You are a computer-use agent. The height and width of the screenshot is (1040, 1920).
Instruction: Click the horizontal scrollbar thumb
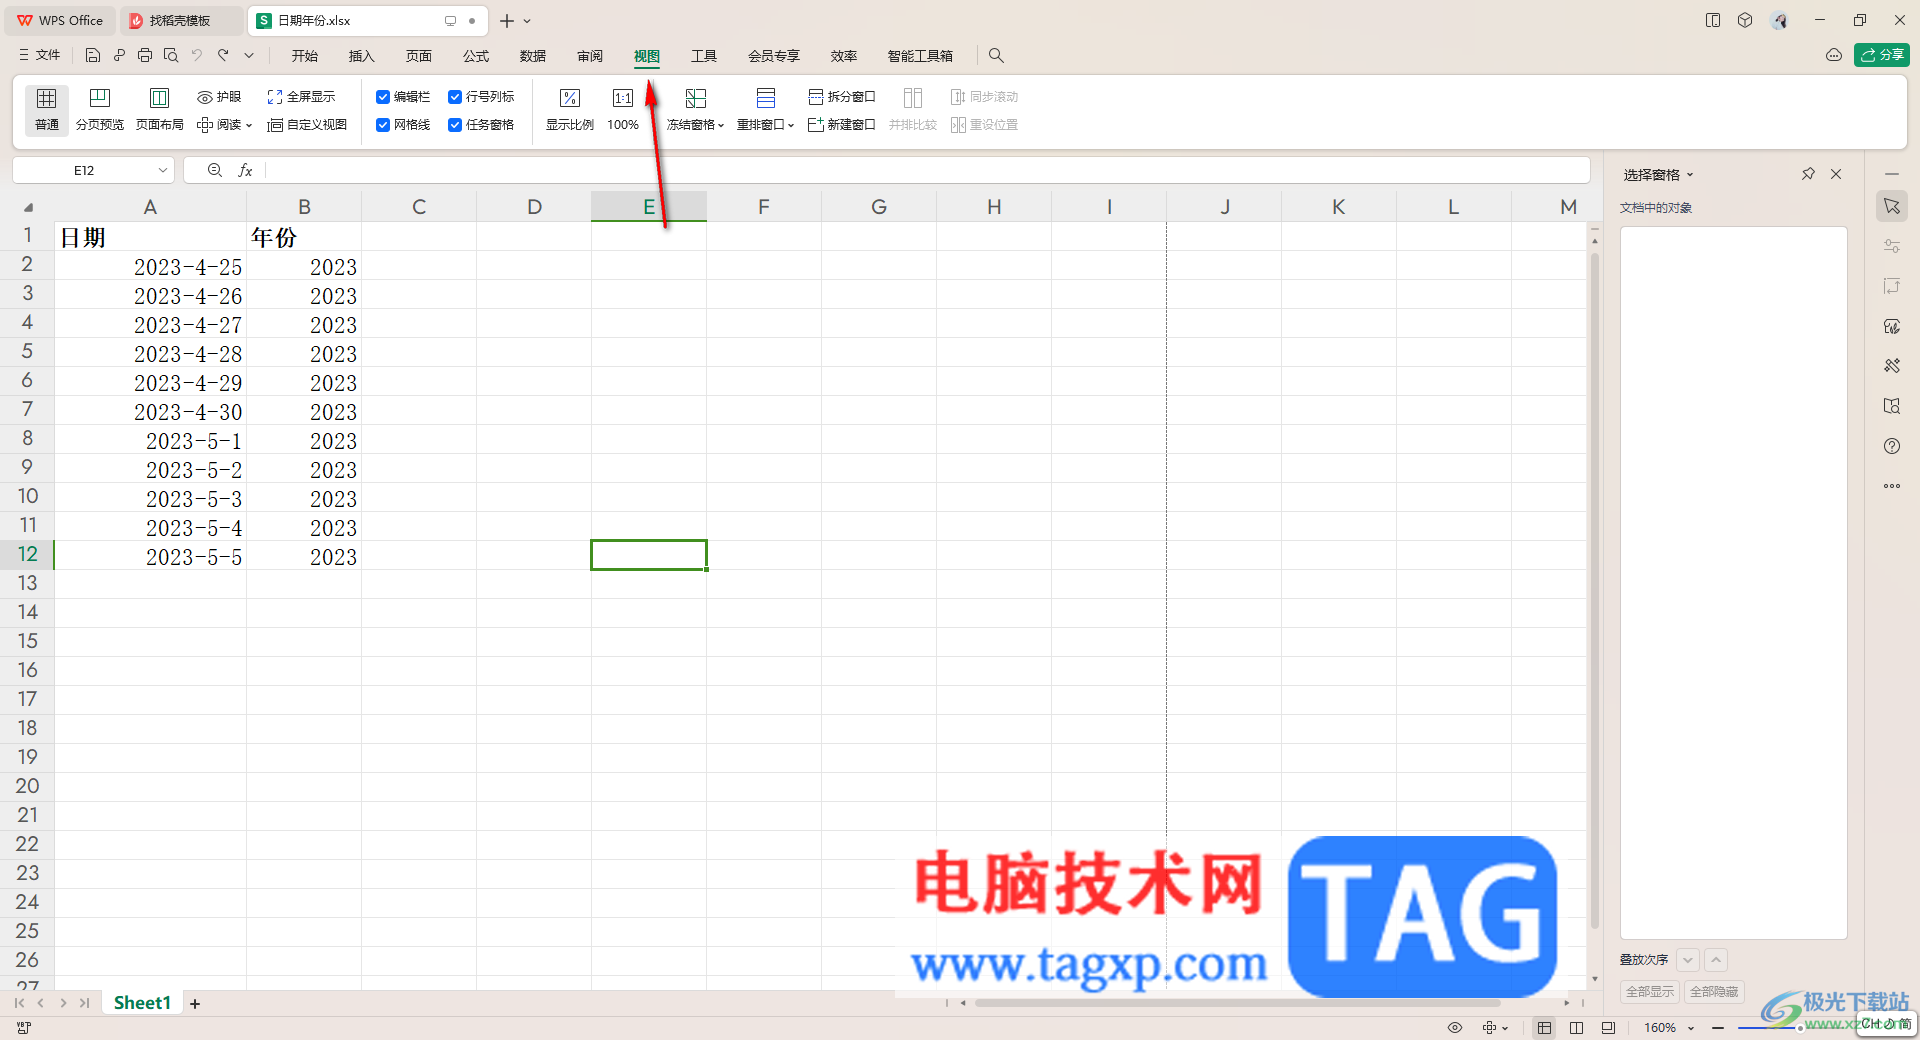(x=1238, y=1003)
